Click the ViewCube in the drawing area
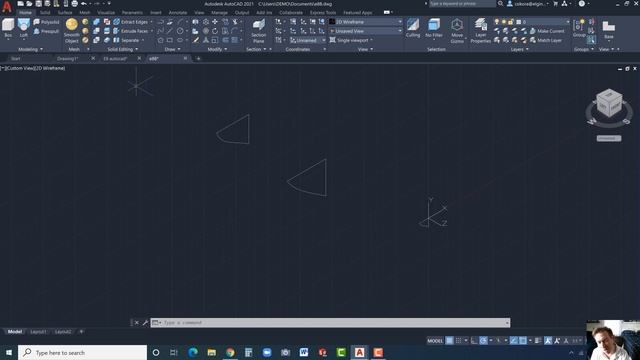 pyautogui.click(x=609, y=104)
